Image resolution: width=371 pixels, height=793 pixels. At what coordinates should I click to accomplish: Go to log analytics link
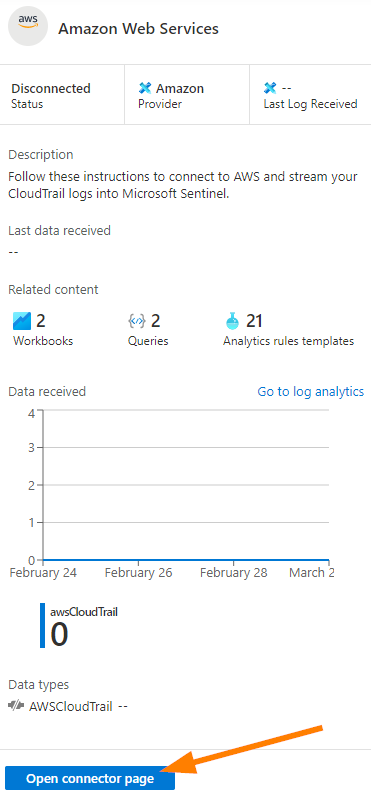pyautogui.click(x=311, y=391)
